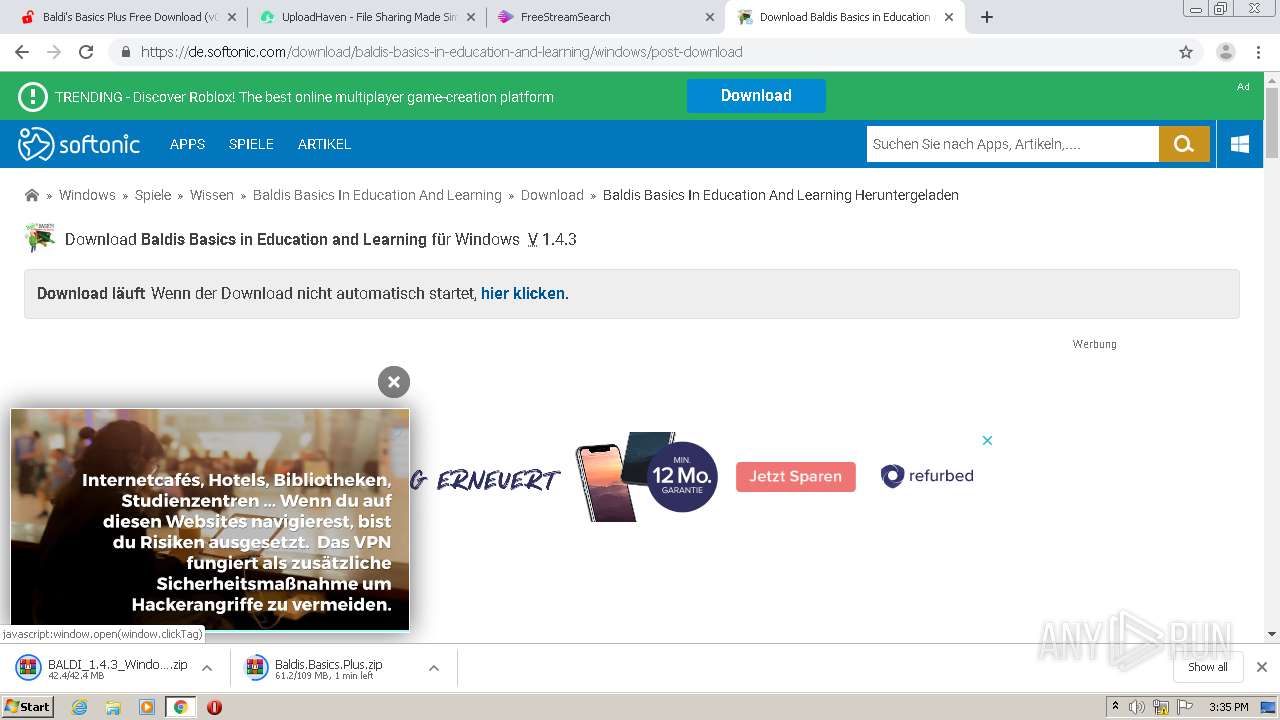Open Internet Explorer from taskbar

pos(79,707)
